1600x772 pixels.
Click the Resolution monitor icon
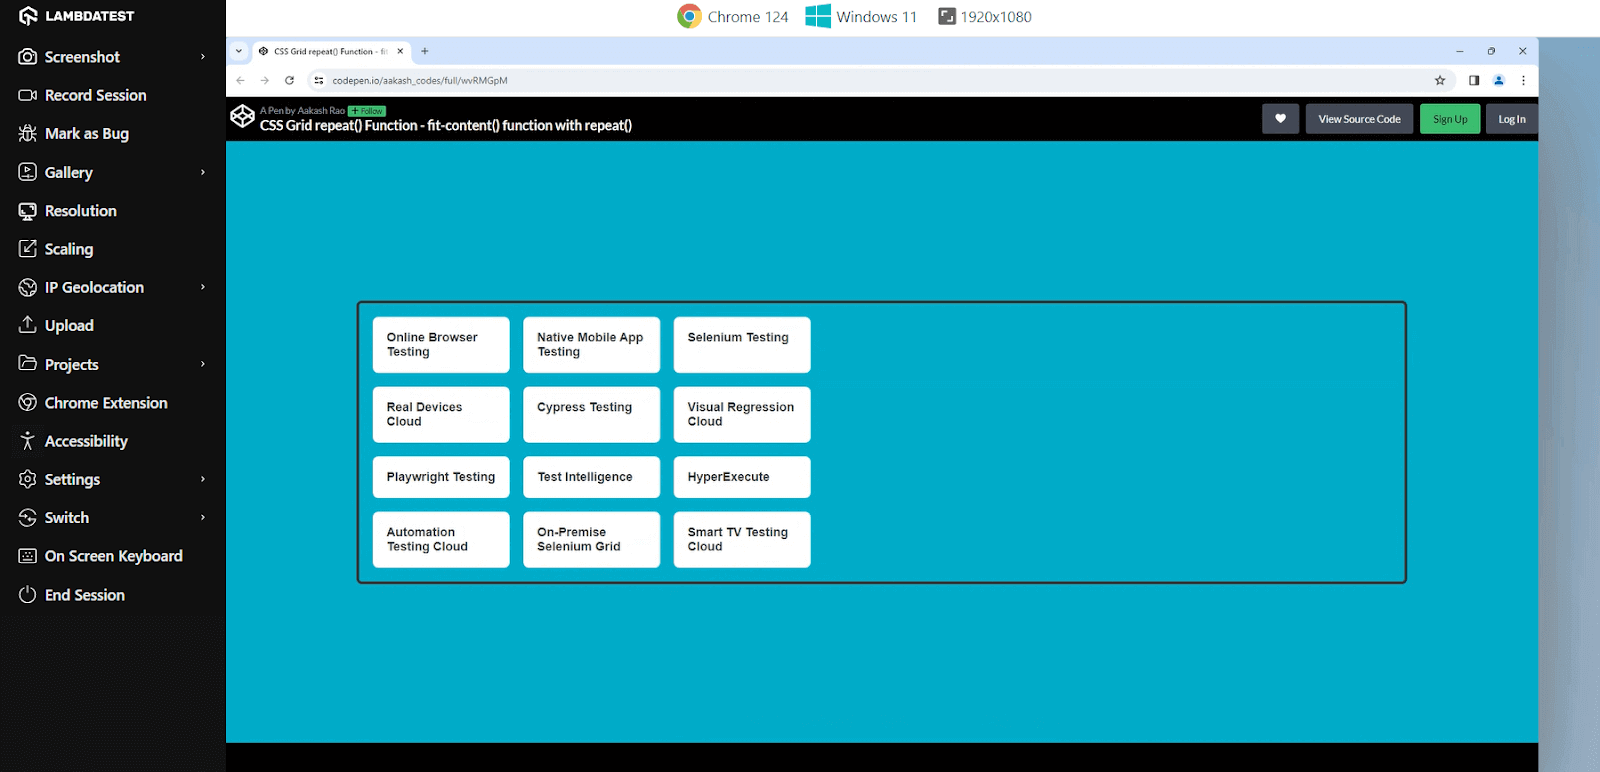click(x=28, y=211)
